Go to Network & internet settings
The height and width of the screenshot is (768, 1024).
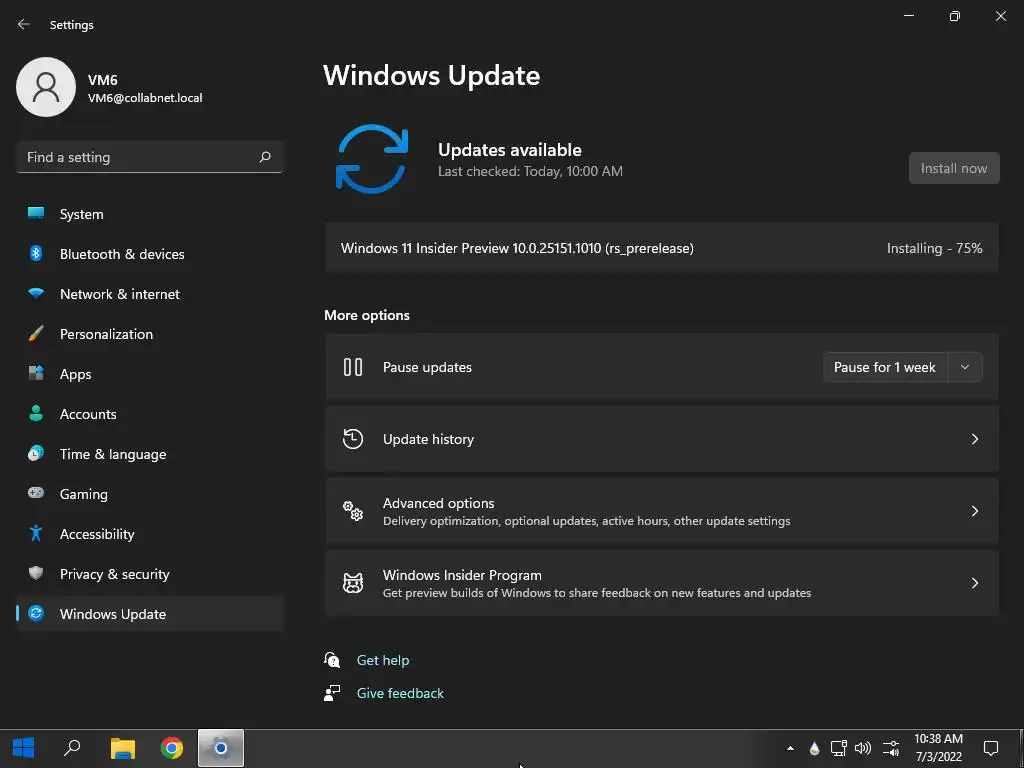point(150,293)
